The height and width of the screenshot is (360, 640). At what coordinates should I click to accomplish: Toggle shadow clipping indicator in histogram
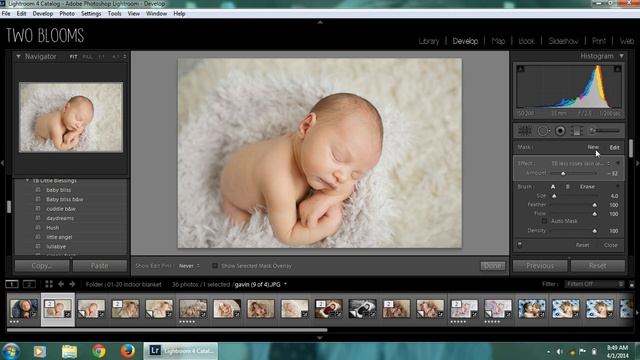(x=520, y=69)
